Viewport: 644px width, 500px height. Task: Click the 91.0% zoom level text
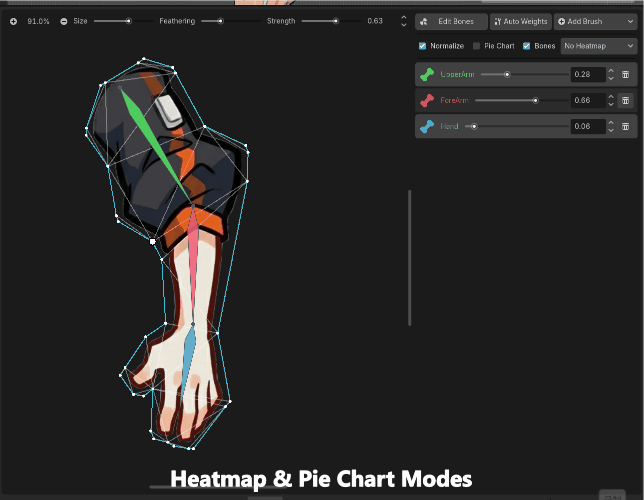coord(38,21)
